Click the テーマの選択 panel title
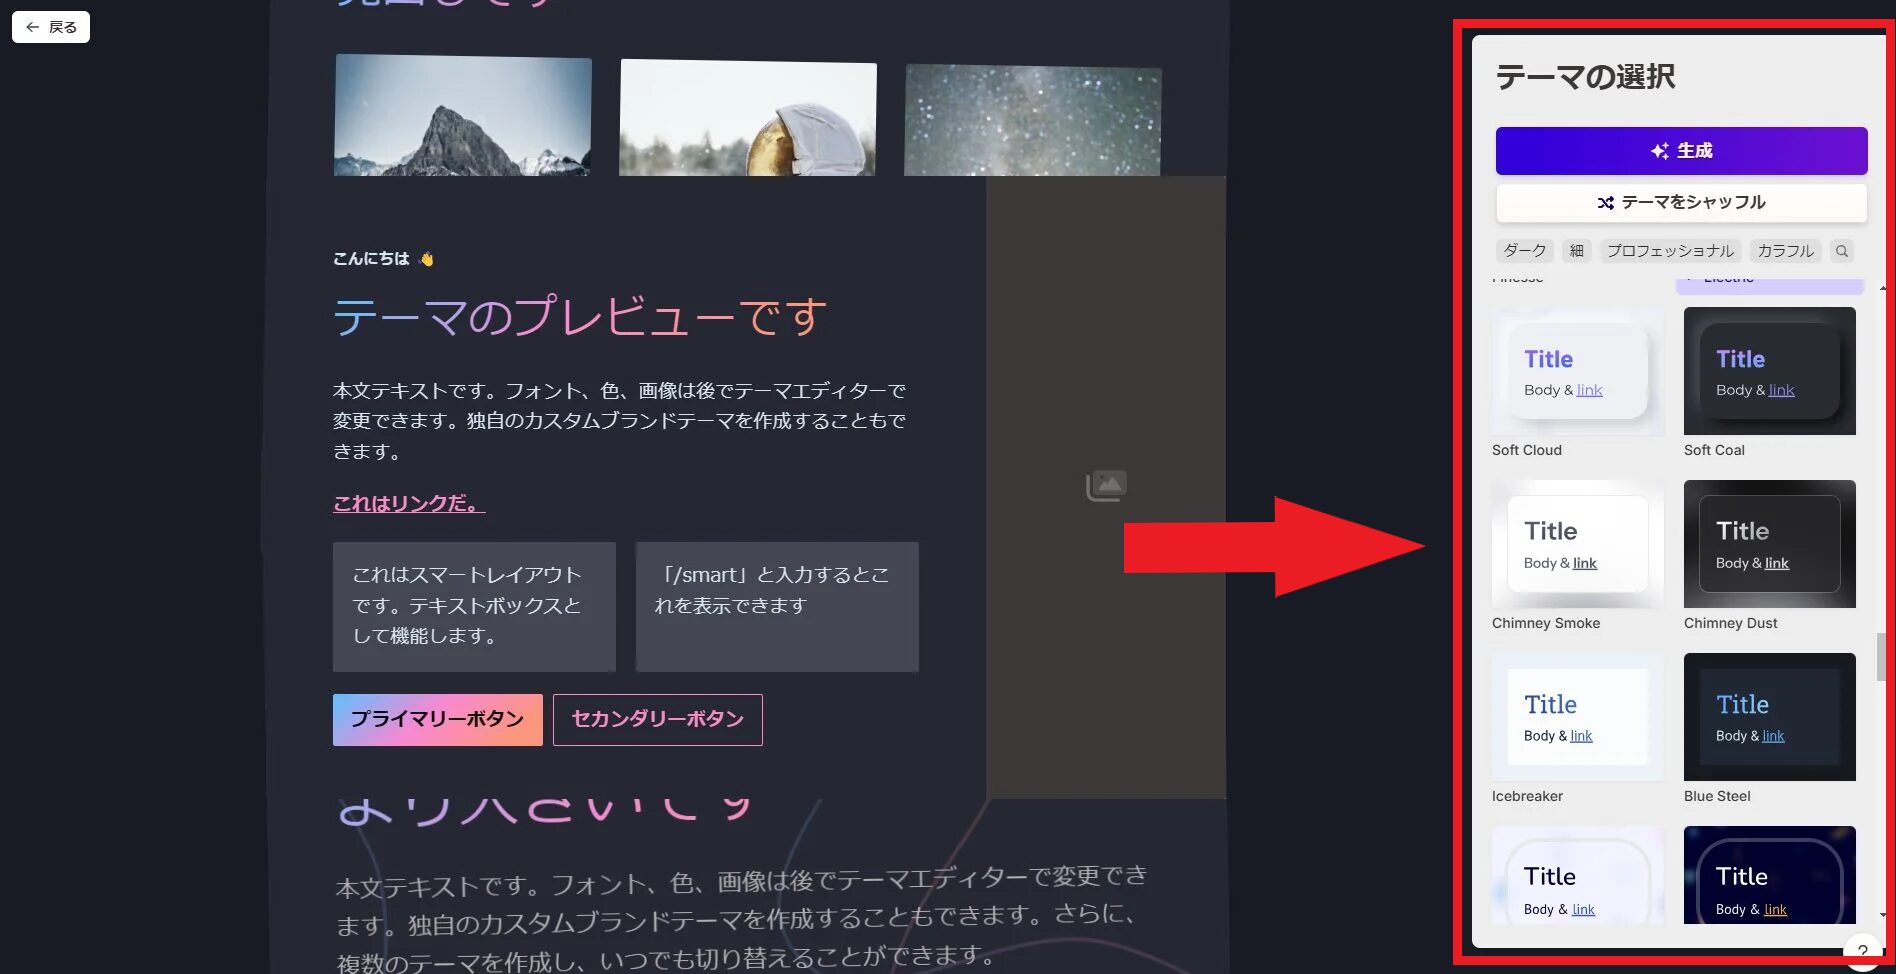Viewport: 1896px width, 974px height. pos(1585,77)
